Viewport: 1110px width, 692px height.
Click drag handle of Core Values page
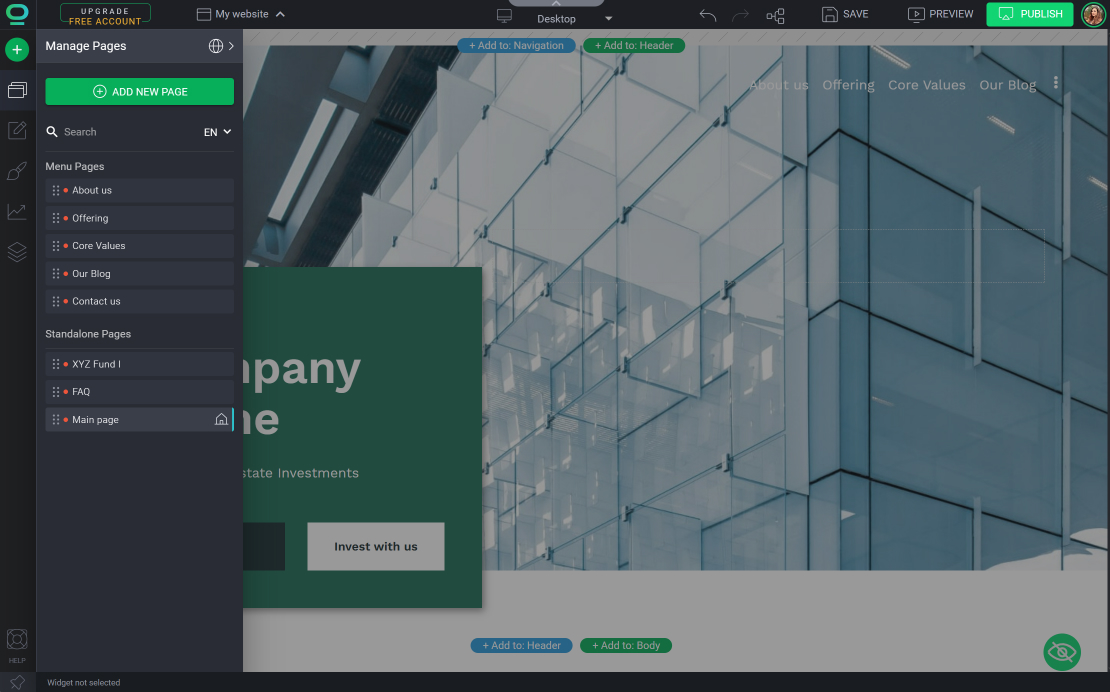tap(56, 246)
